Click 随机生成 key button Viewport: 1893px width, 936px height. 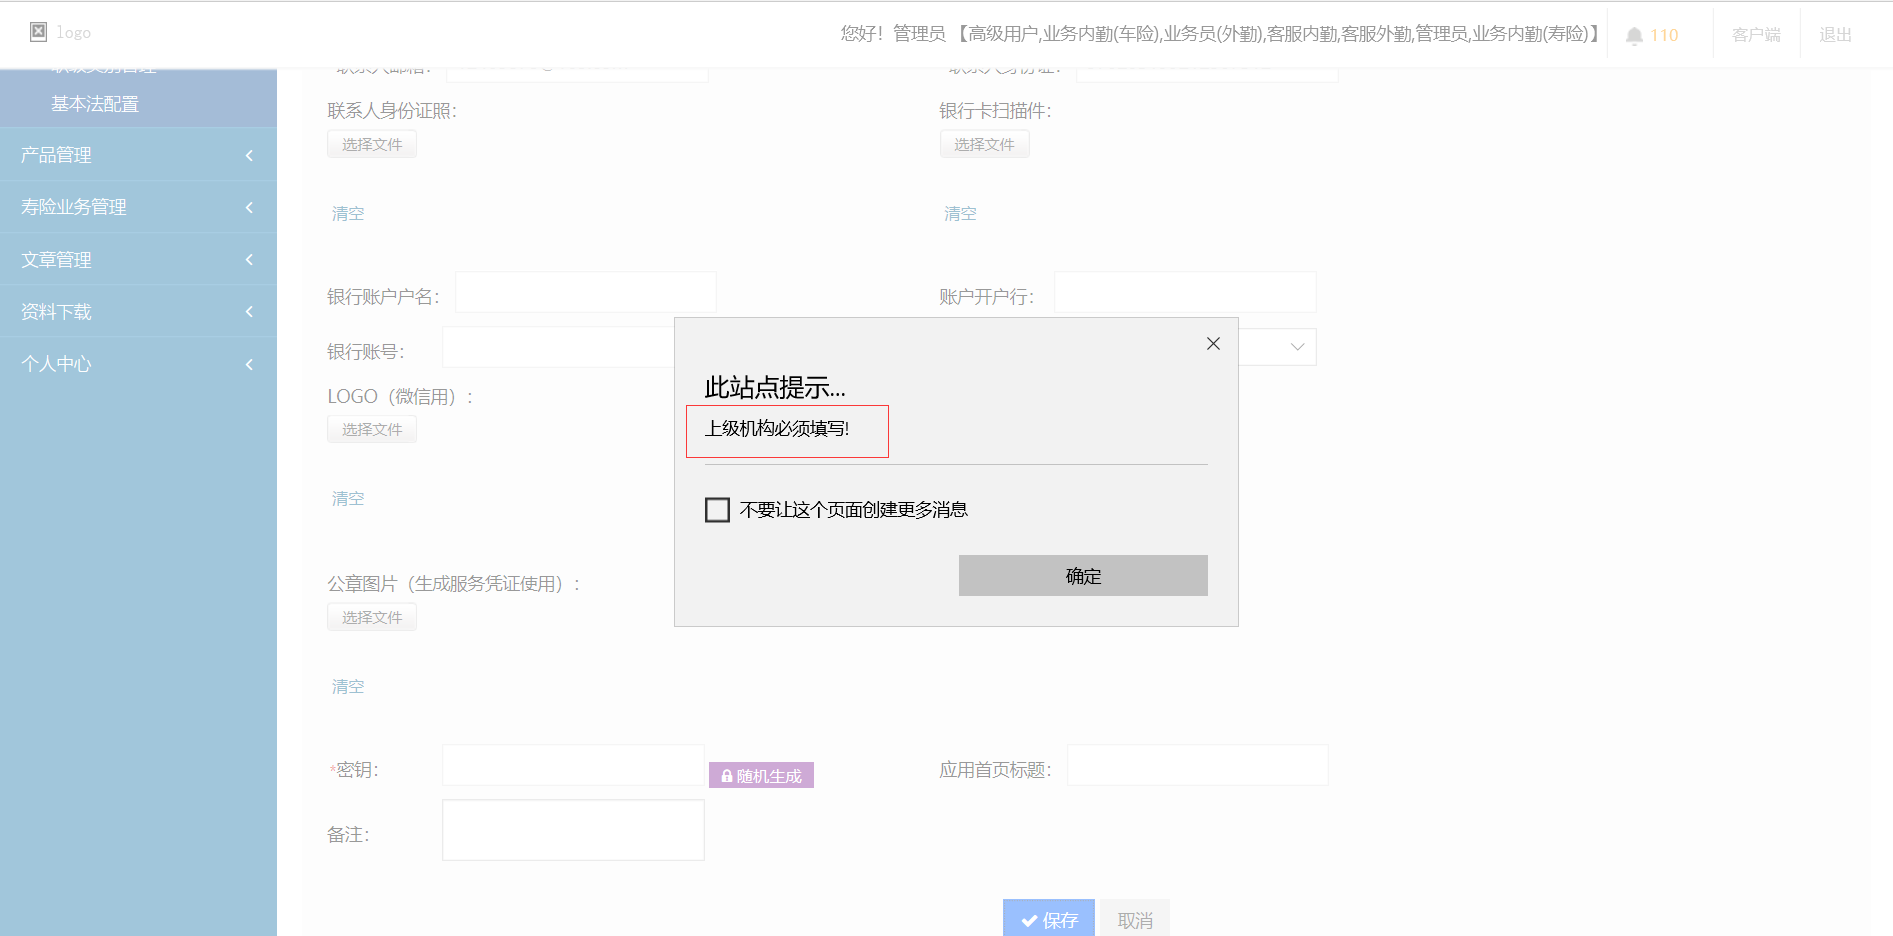[x=761, y=776]
